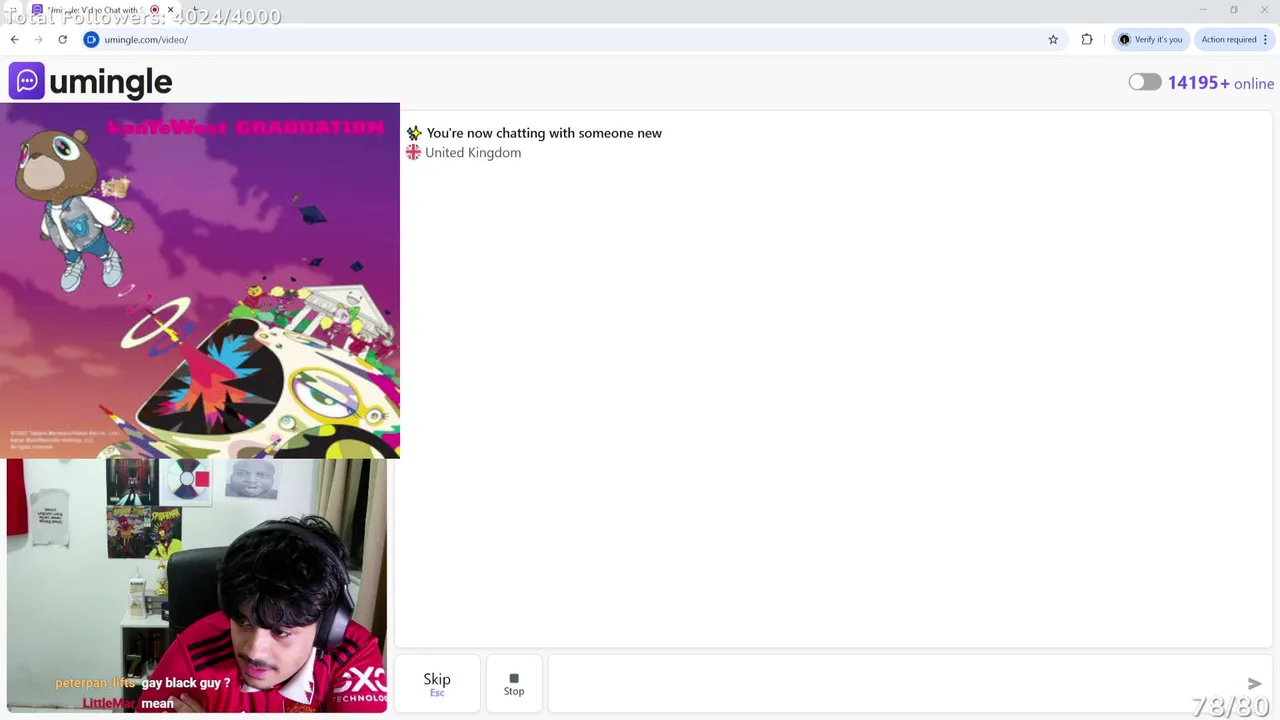Image resolution: width=1280 pixels, height=720 pixels.
Task: Click the chat message input field
Action: pyautogui.click(x=895, y=684)
